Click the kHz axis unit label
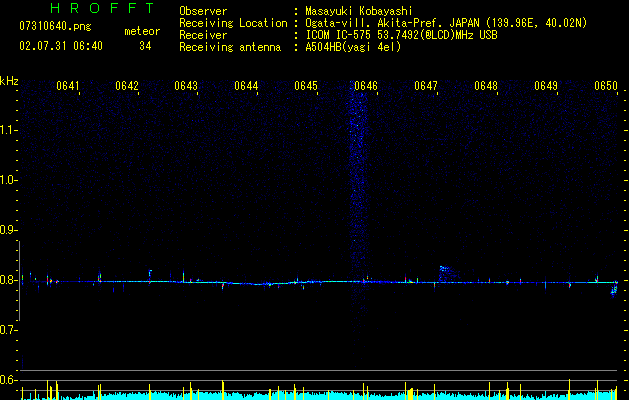The width and height of the screenshot is (629, 400). point(9,81)
